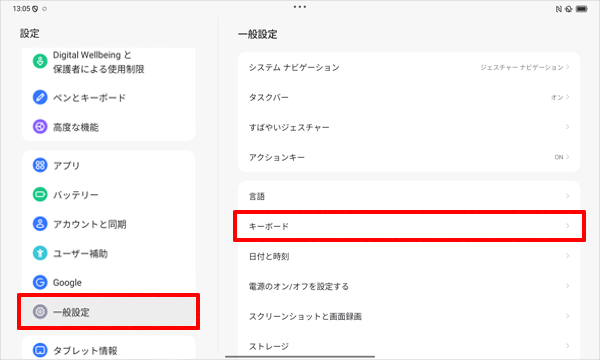Image resolution: width=600 pixels, height=360 pixels.
Task: Open the Google settings entry
Action: tap(108, 282)
